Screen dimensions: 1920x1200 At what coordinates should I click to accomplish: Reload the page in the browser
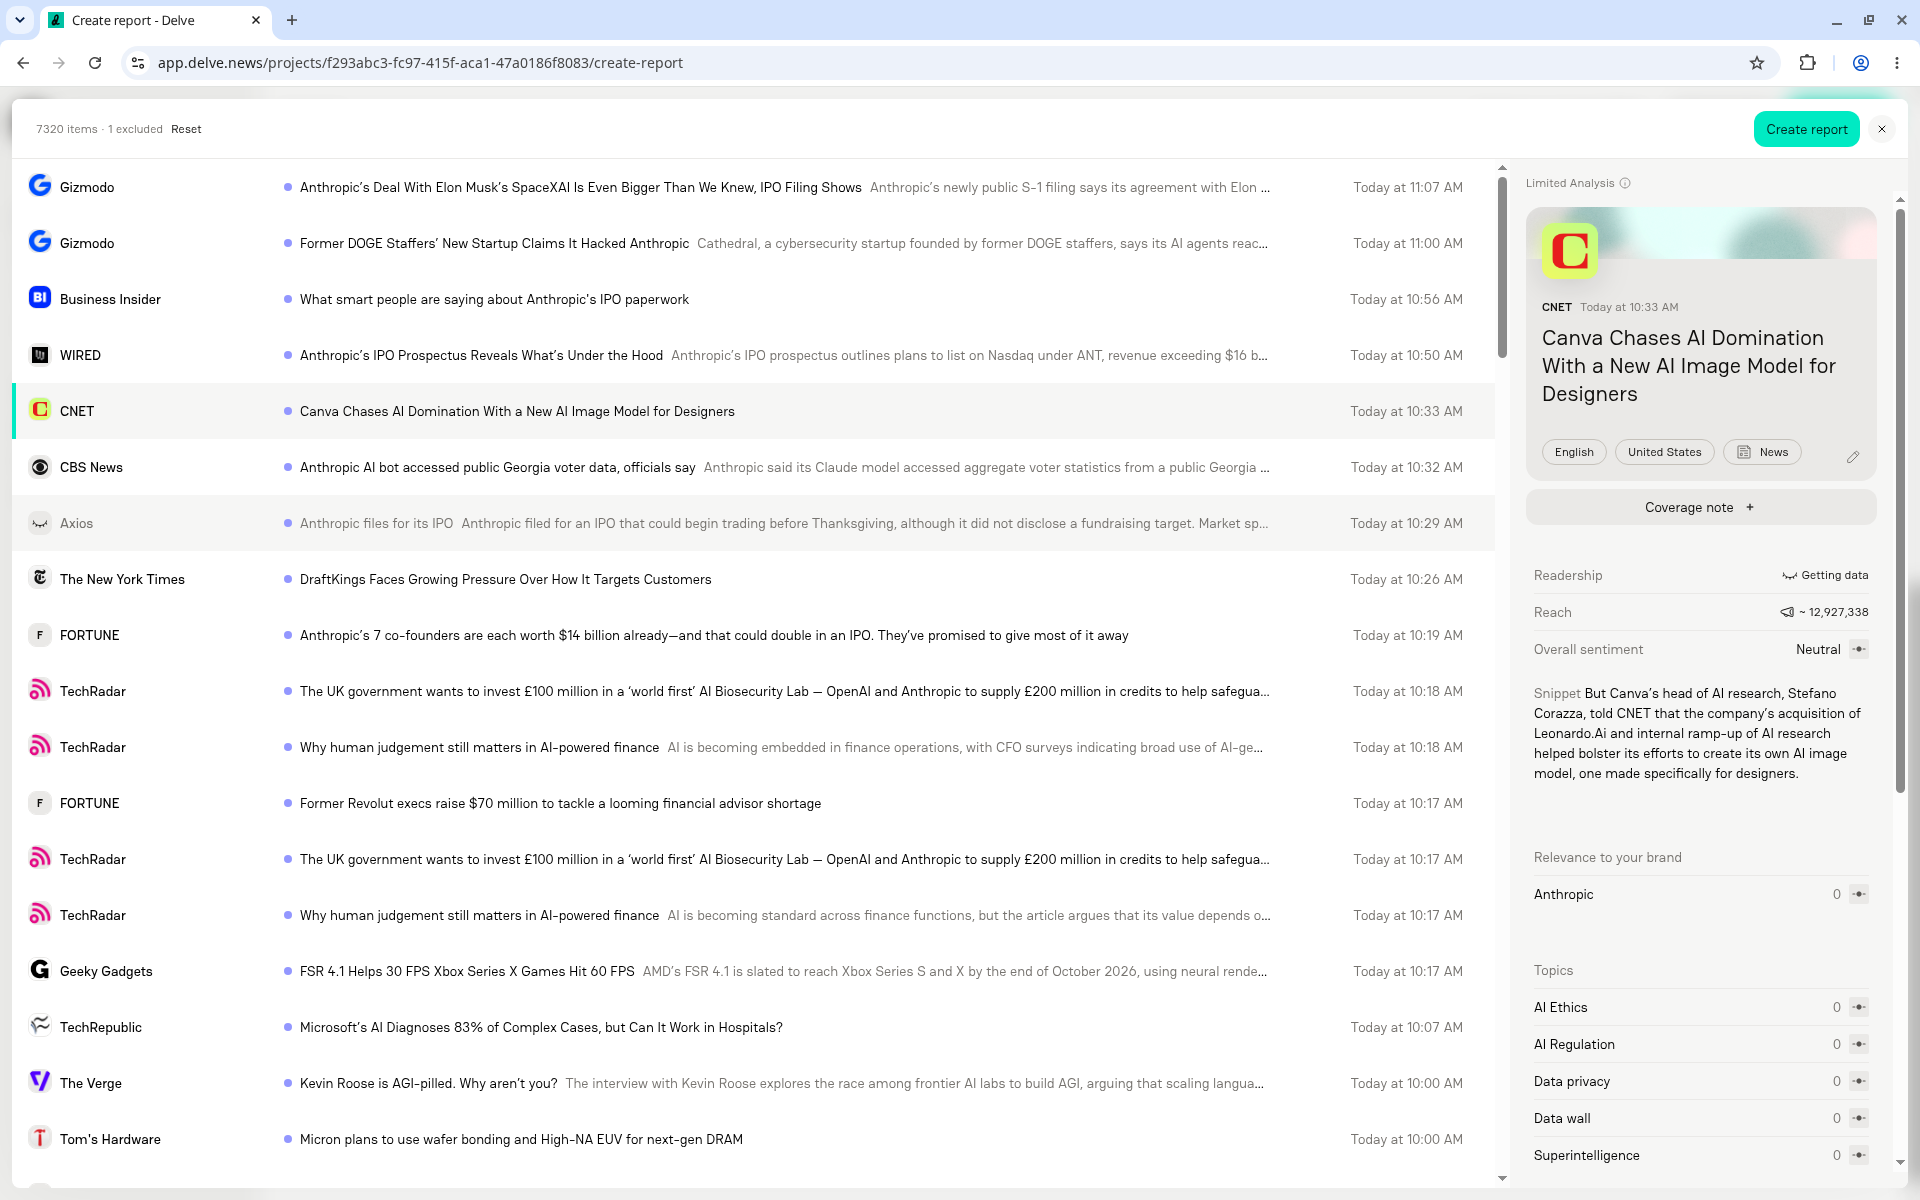(x=95, y=63)
